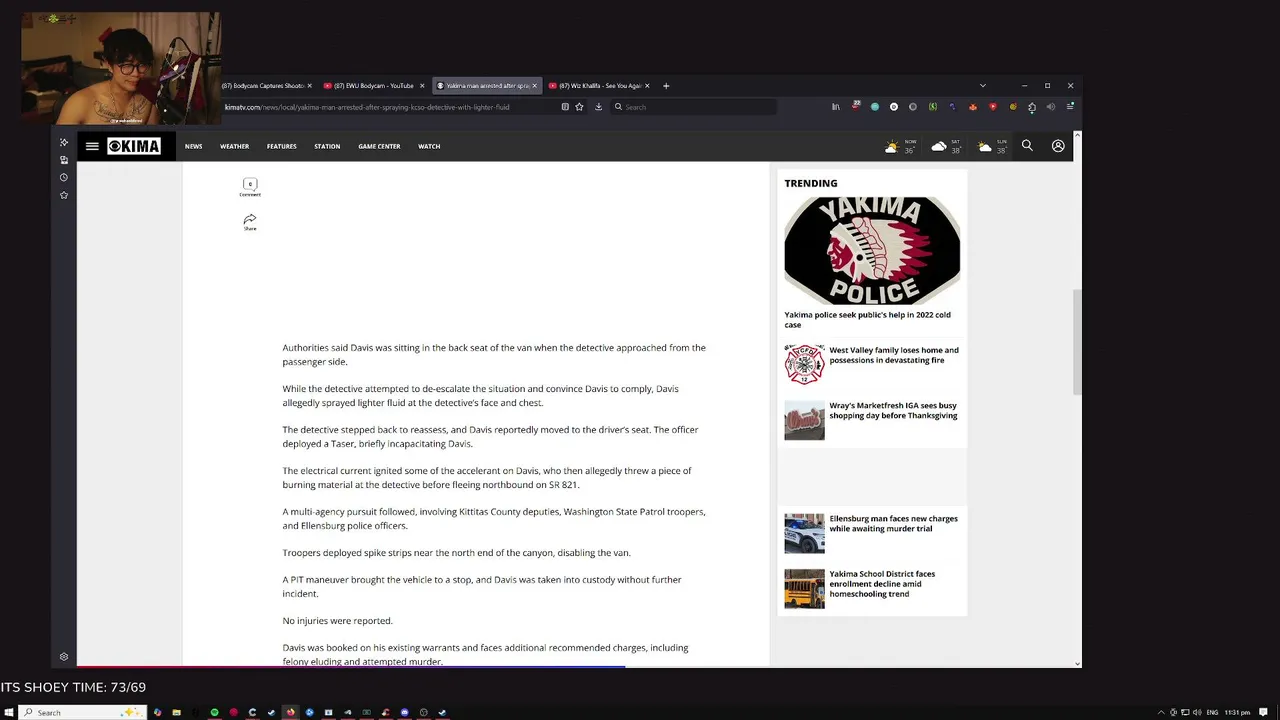
Task: Open Spotify from the taskbar
Action: tap(214, 712)
